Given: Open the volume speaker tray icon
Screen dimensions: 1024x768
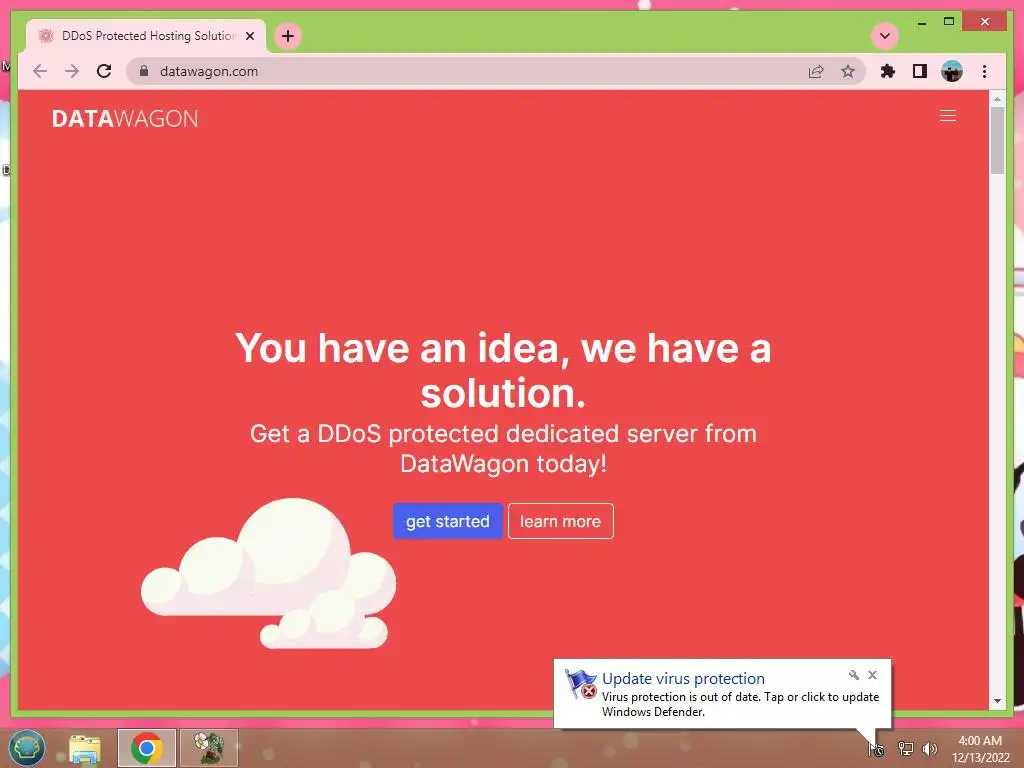Looking at the screenshot, I should [x=930, y=749].
